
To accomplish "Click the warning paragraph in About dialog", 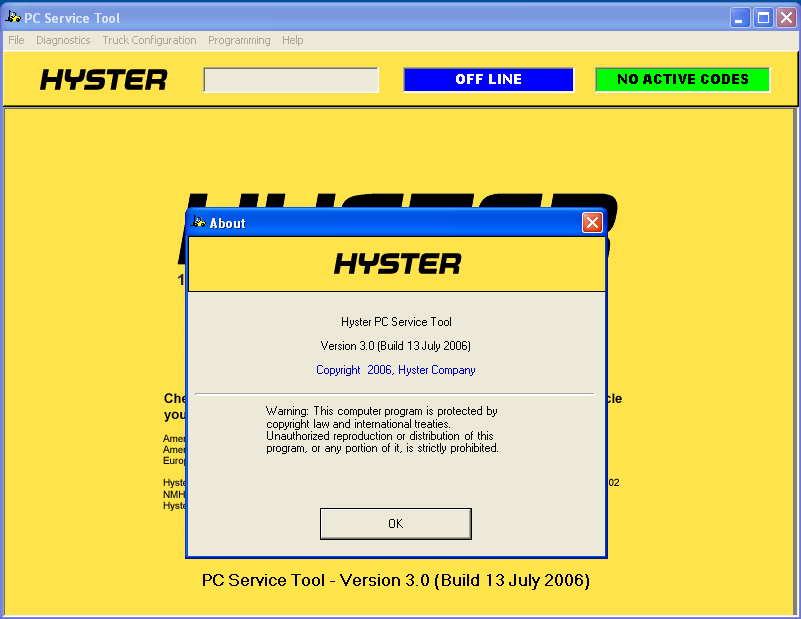I will pyautogui.click(x=382, y=430).
